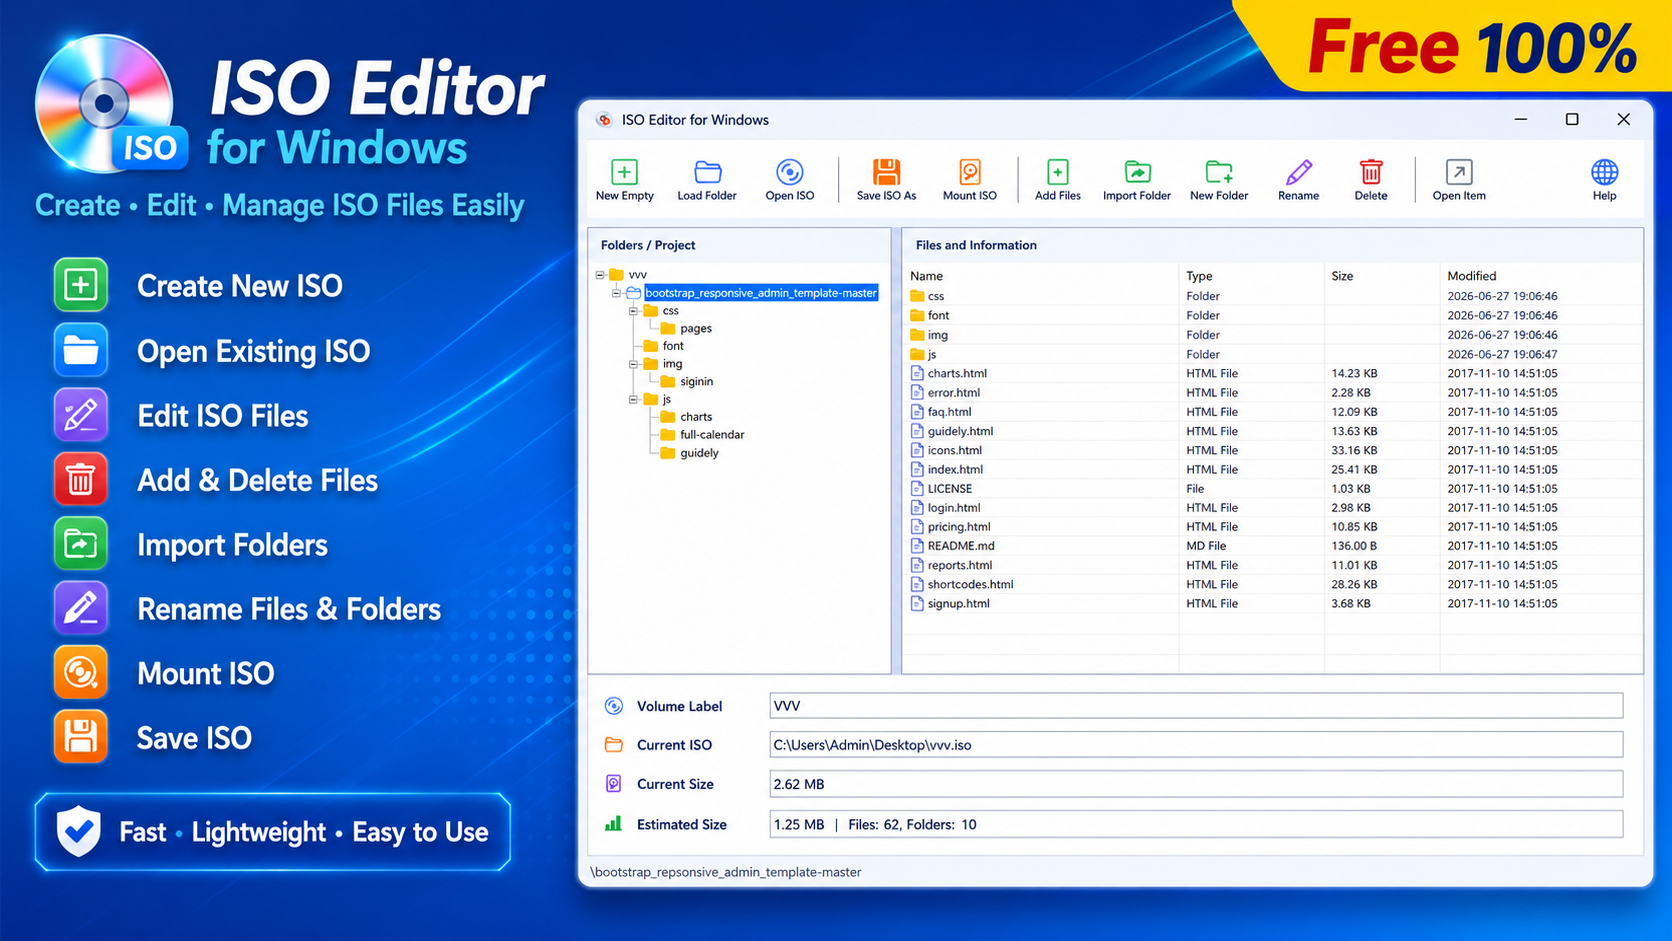Select icons.html in file list
This screenshot has width=1672, height=941.
point(954,450)
